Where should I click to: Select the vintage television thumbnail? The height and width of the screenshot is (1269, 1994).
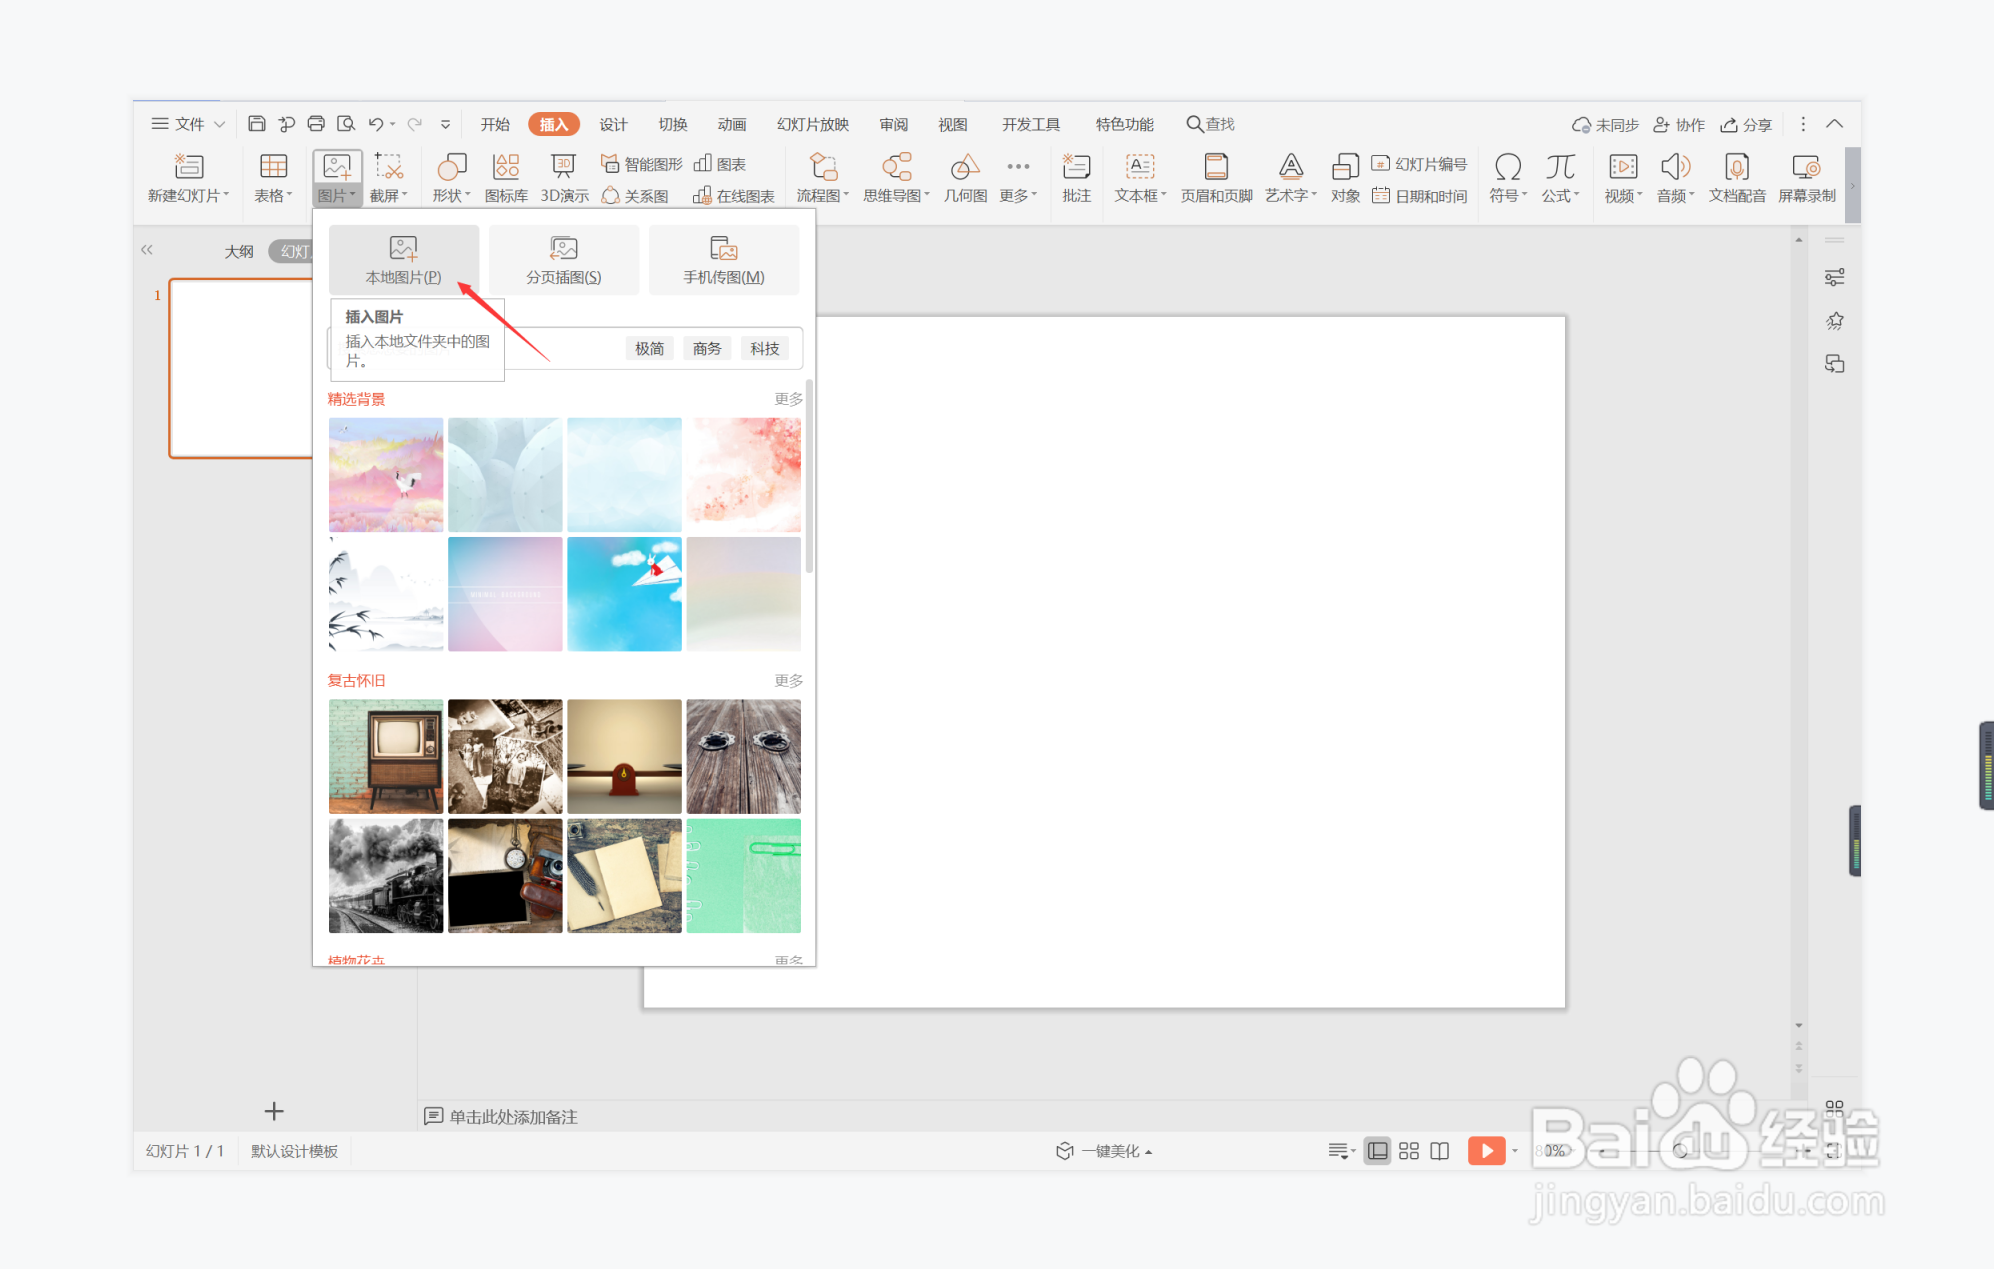coord(386,756)
